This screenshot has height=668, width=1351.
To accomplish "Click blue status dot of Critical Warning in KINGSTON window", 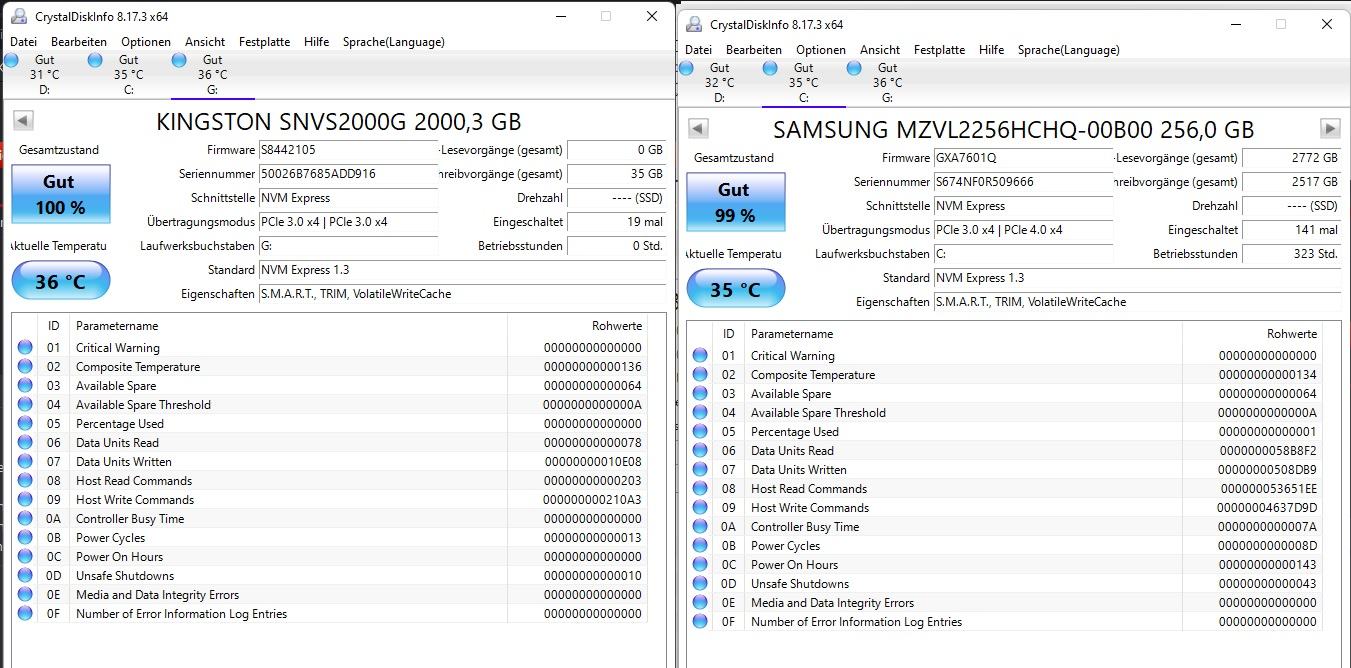I will coord(25,348).
